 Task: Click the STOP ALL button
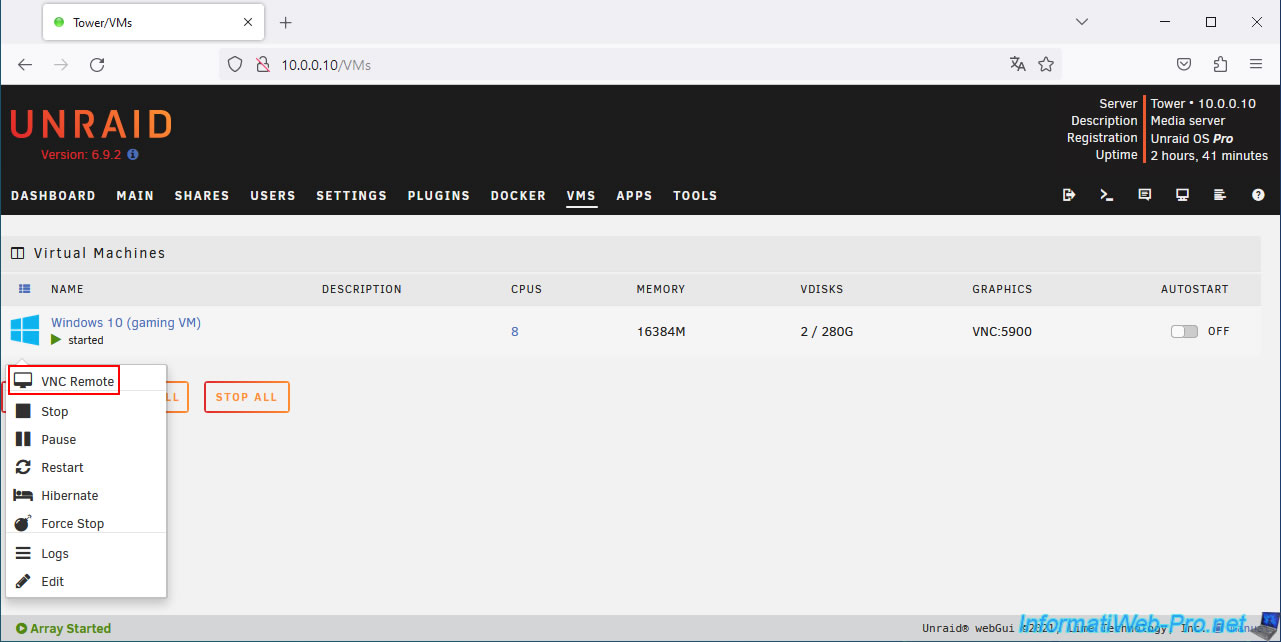click(246, 397)
